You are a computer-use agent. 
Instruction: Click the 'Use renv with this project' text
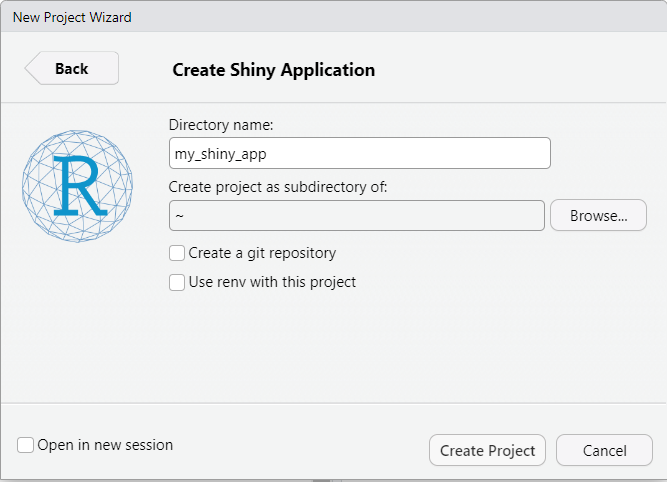click(x=272, y=282)
